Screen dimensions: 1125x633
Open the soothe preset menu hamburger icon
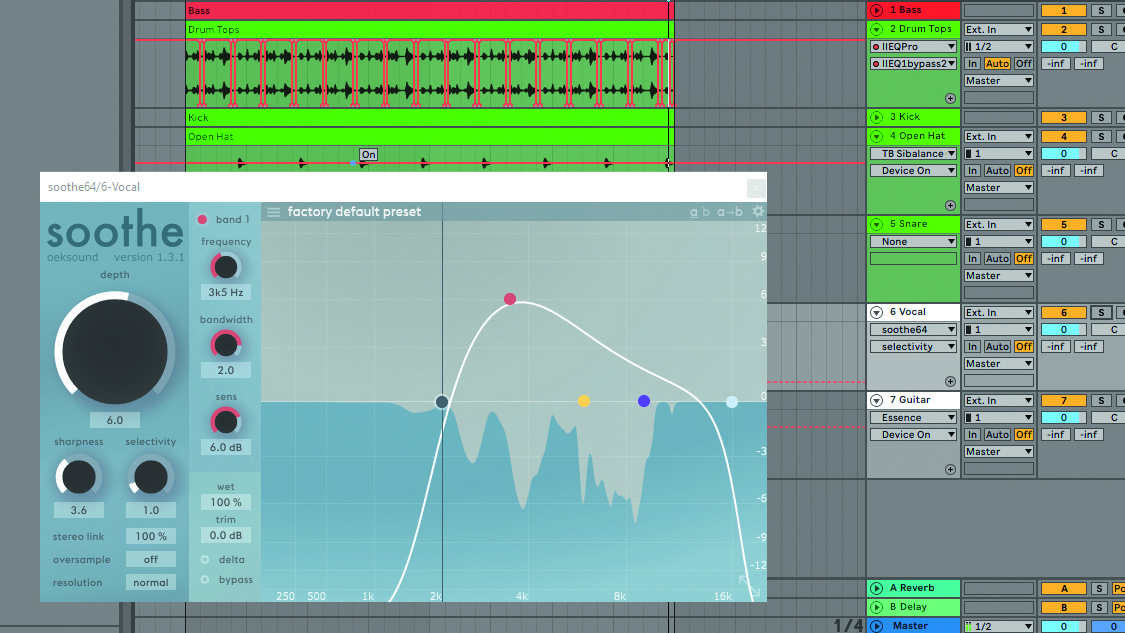[x=273, y=212]
